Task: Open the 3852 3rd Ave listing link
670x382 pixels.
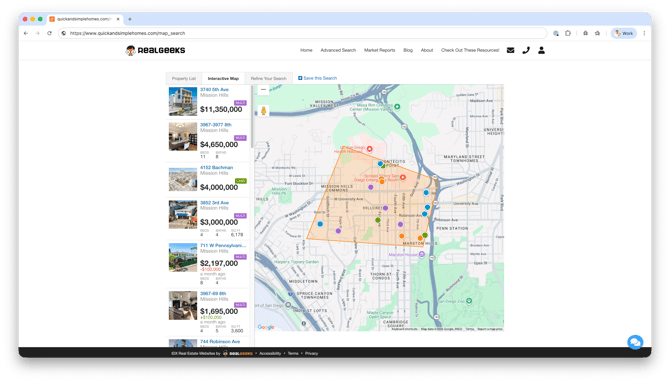Action: (x=215, y=203)
